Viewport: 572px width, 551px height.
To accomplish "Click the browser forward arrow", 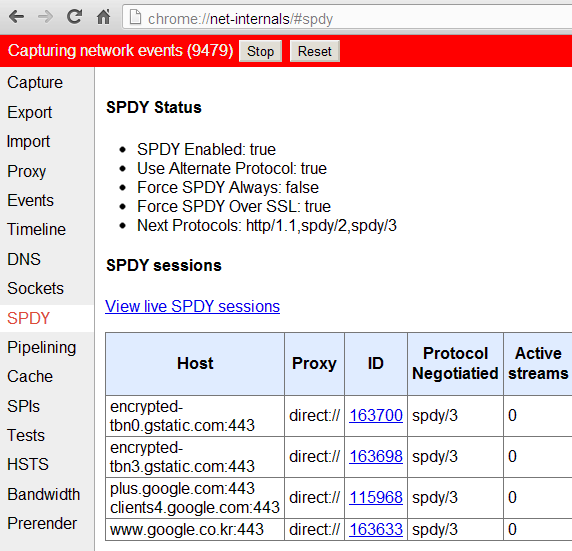I will [45, 17].
